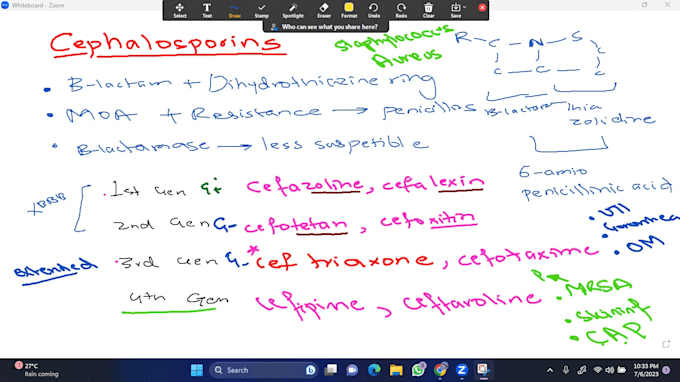Click the Zoom logo in title bar
The width and height of the screenshot is (680, 382).
(x=5, y=5)
